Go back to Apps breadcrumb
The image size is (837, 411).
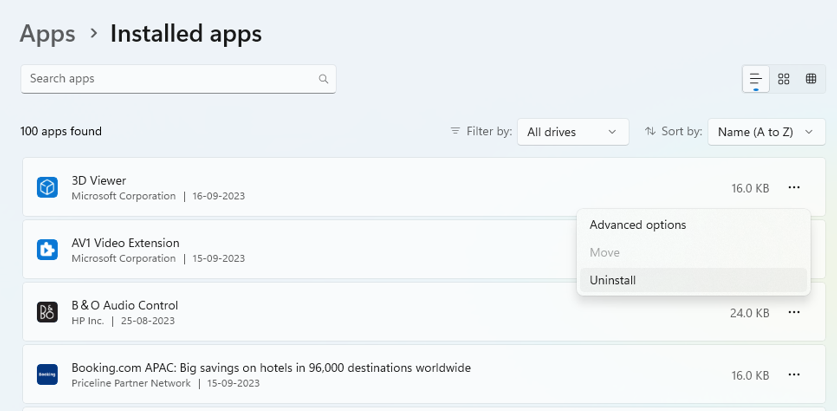pos(47,33)
